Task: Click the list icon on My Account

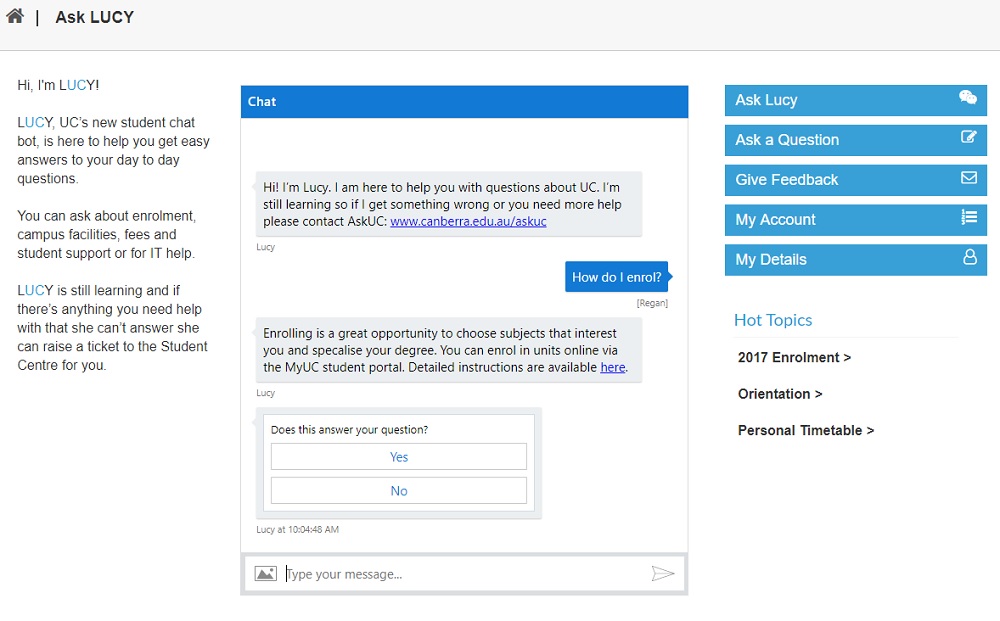Action: coord(969,217)
